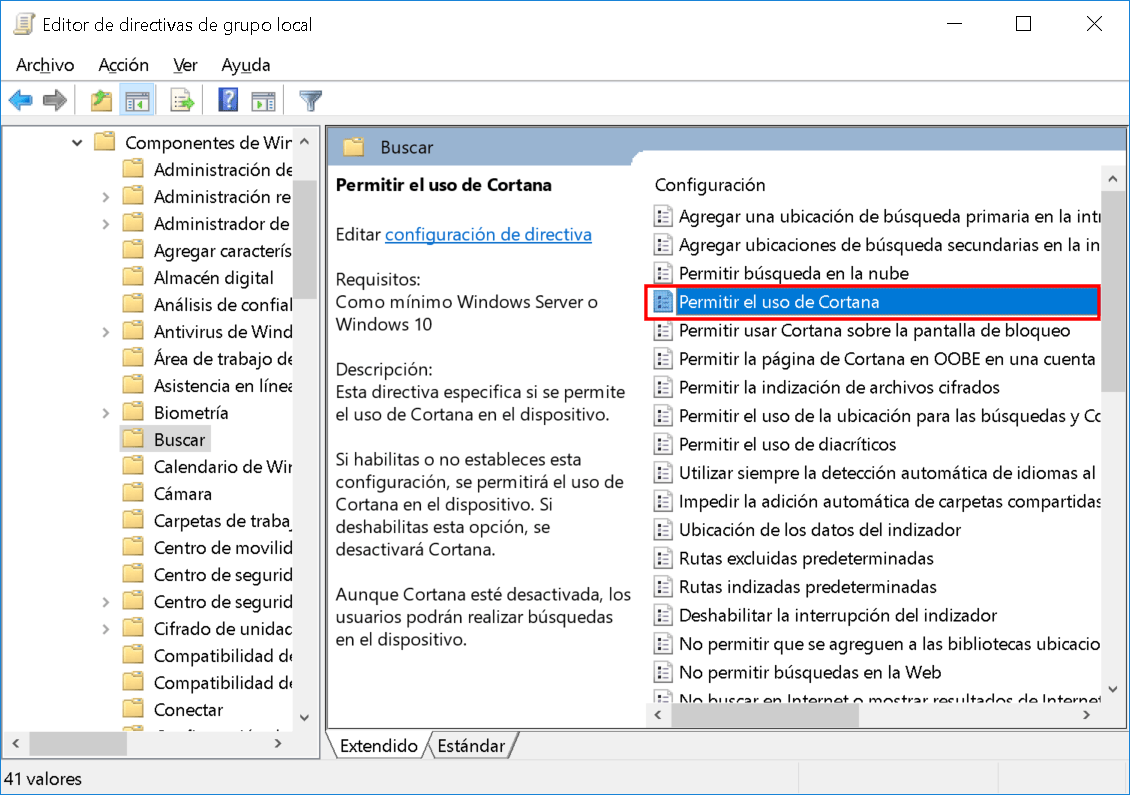Screen dimensions: 1130x795
Task: Open the Ayuda menu
Action: click(x=246, y=65)
